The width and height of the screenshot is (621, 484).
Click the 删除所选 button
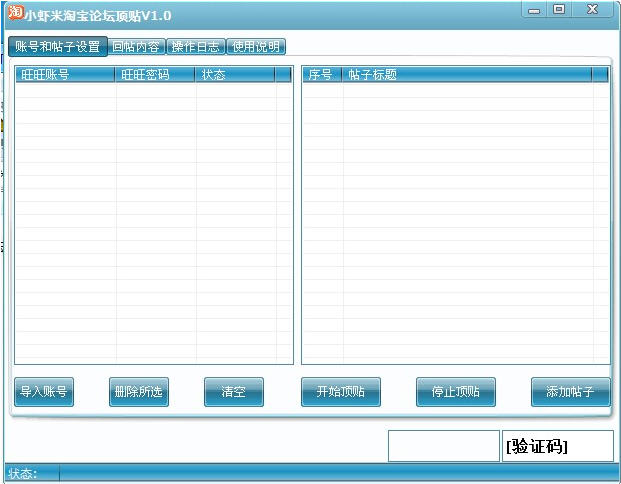pyautogui.click(x=139, y=392)
